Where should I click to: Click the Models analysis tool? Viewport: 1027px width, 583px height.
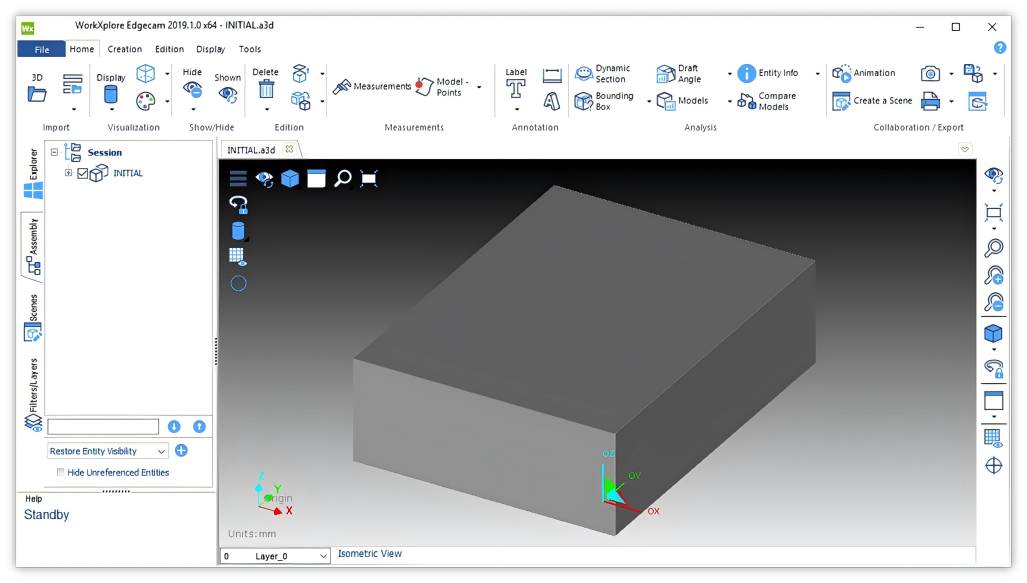(682, 101)
